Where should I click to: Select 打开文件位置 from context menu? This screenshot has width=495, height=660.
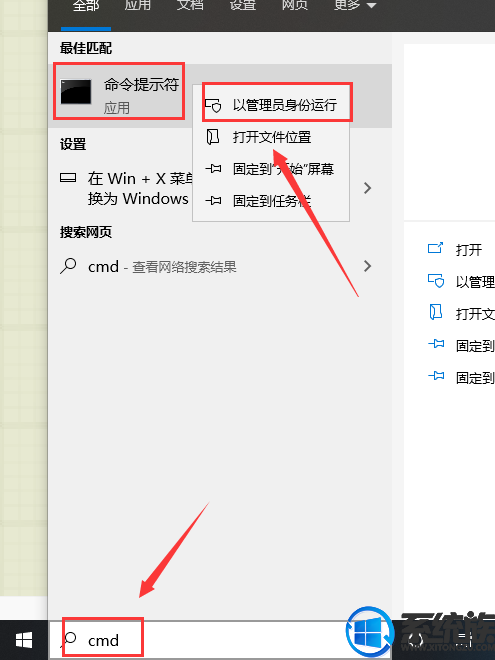click(x=271, y=137)
